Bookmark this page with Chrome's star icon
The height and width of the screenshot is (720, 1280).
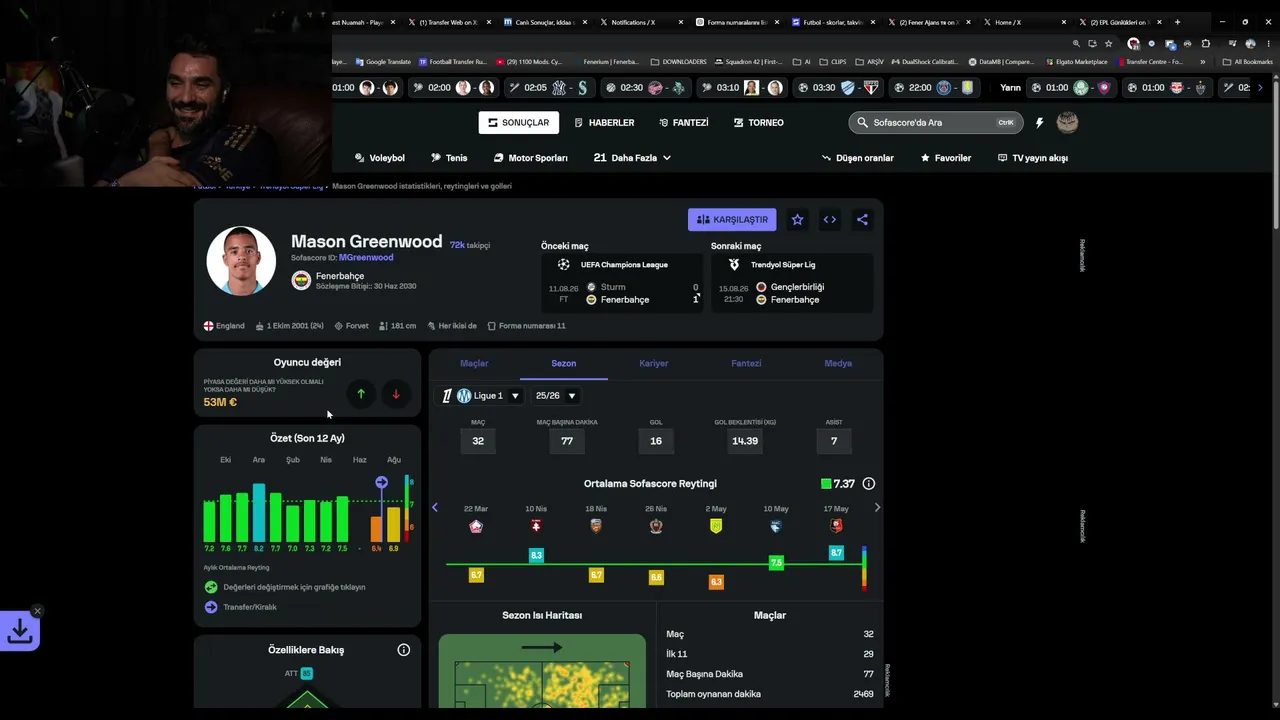(1108, 44)
